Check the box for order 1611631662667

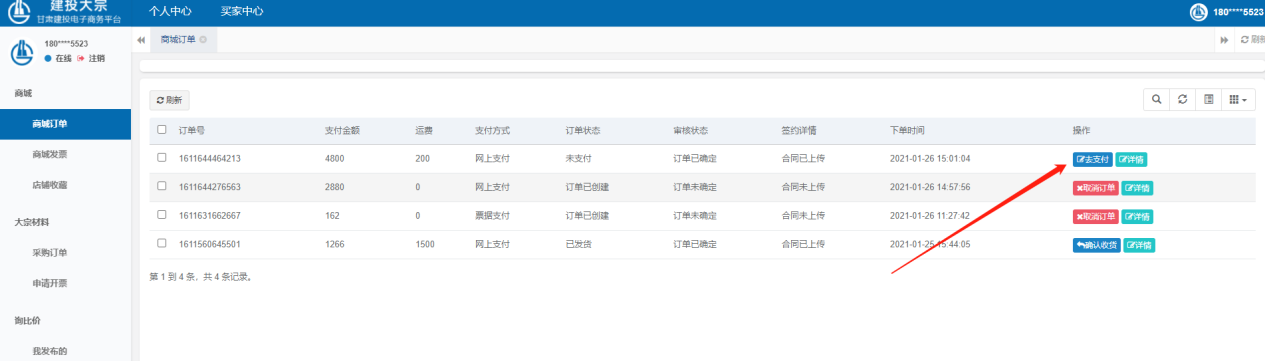[162, 215]
